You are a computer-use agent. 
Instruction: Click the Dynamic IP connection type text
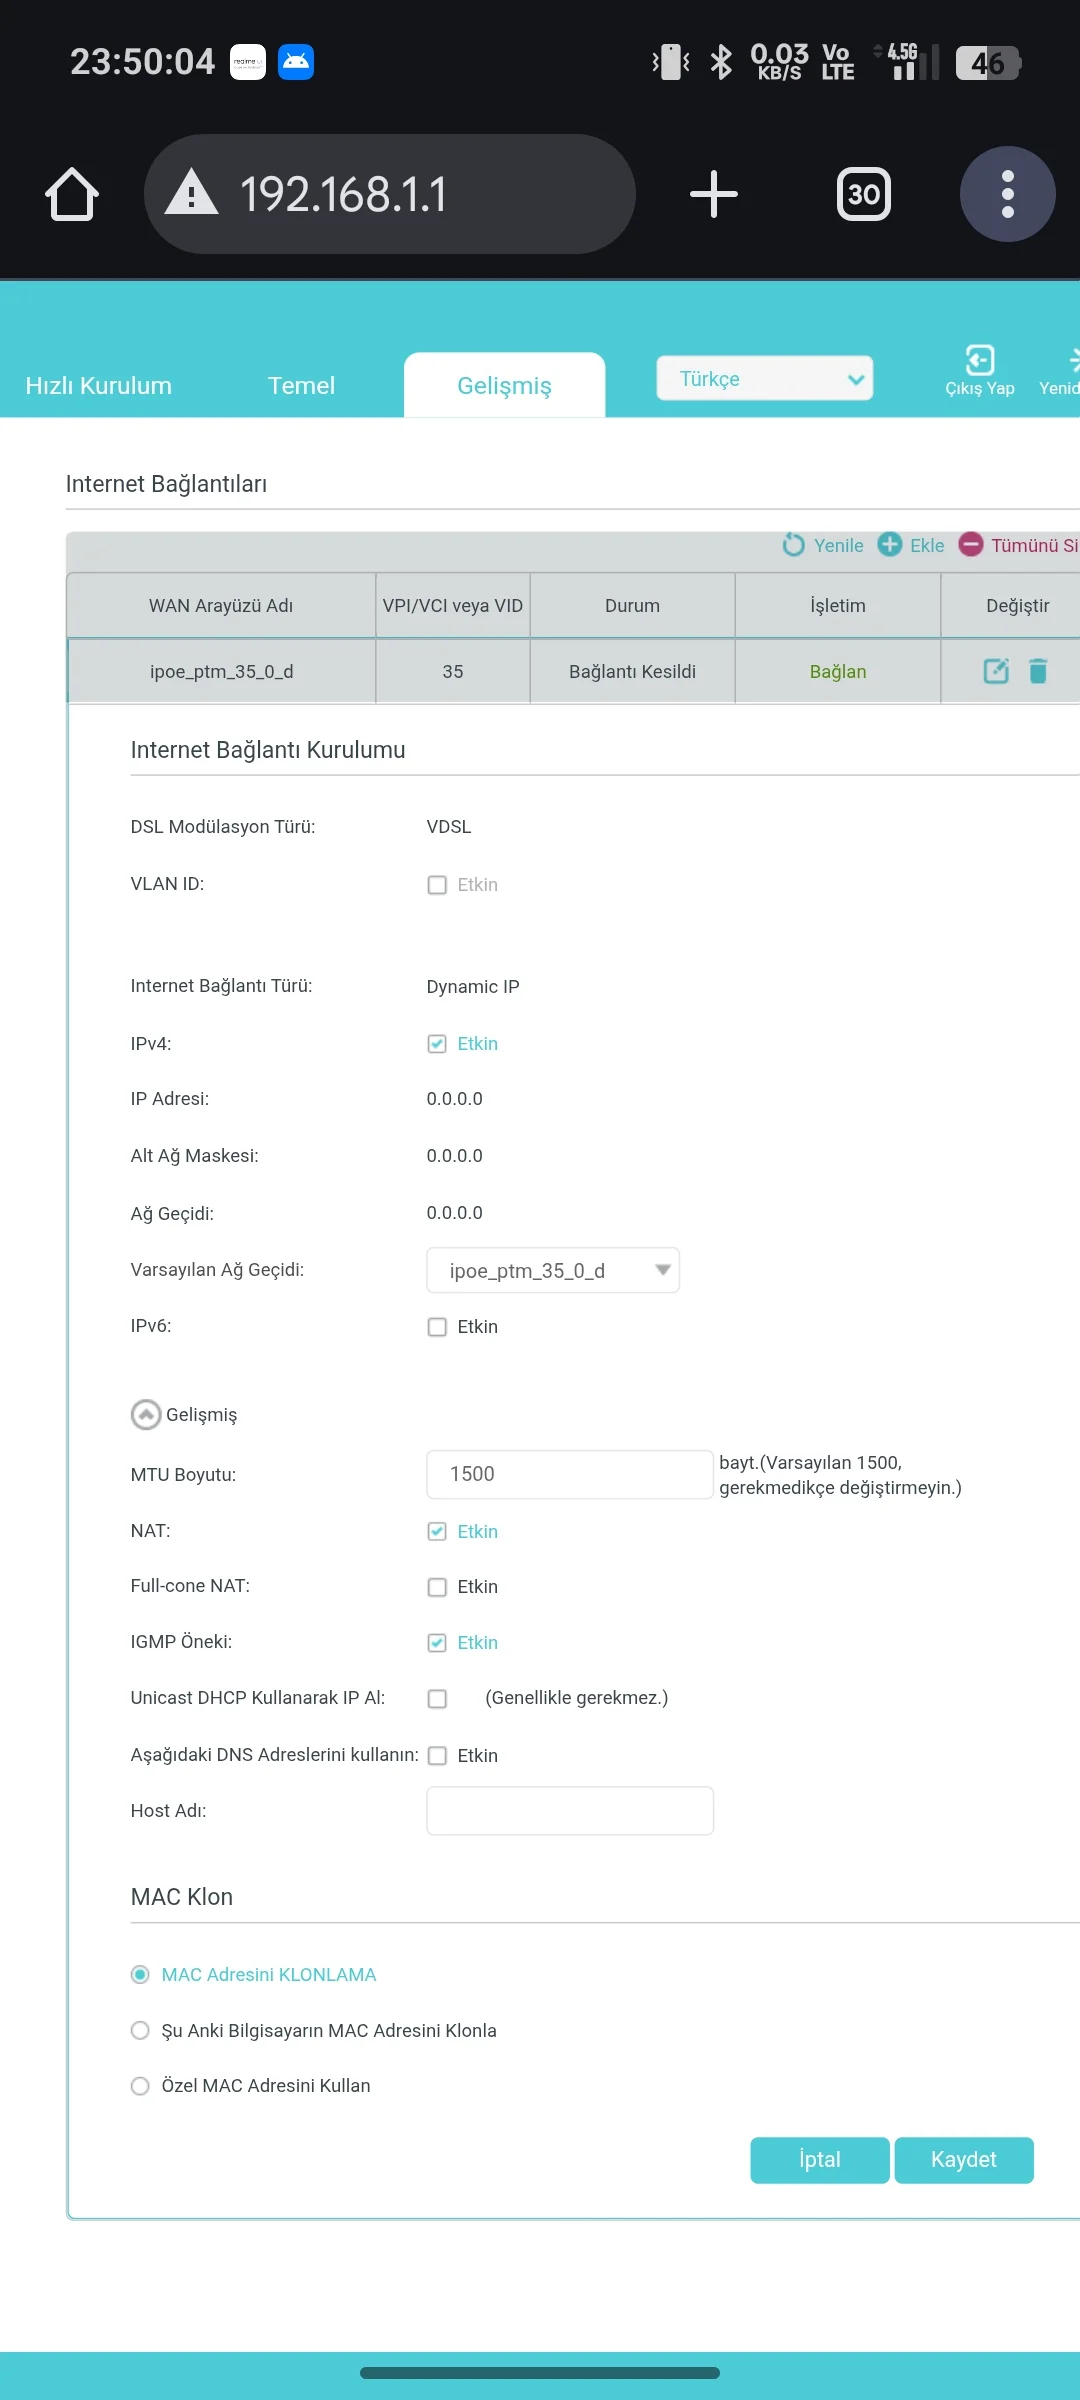473,987
